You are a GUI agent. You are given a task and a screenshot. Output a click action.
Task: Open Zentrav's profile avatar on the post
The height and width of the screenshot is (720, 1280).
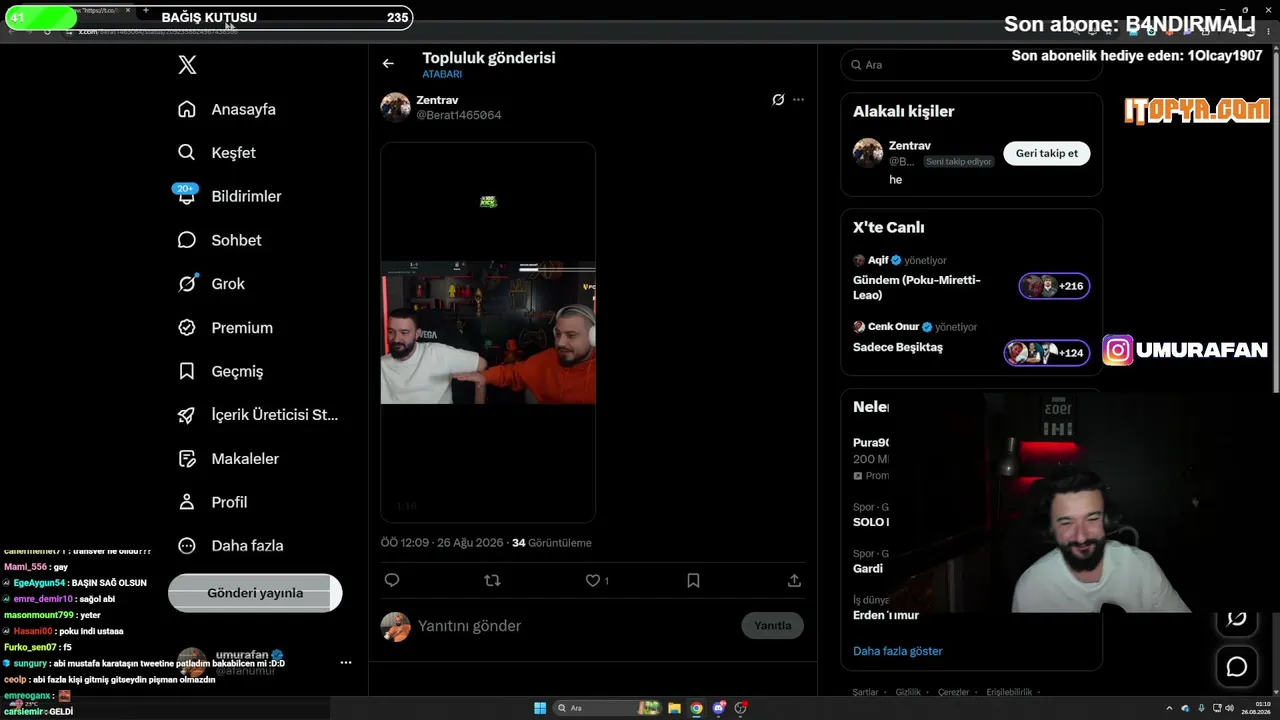coord(396,107)
